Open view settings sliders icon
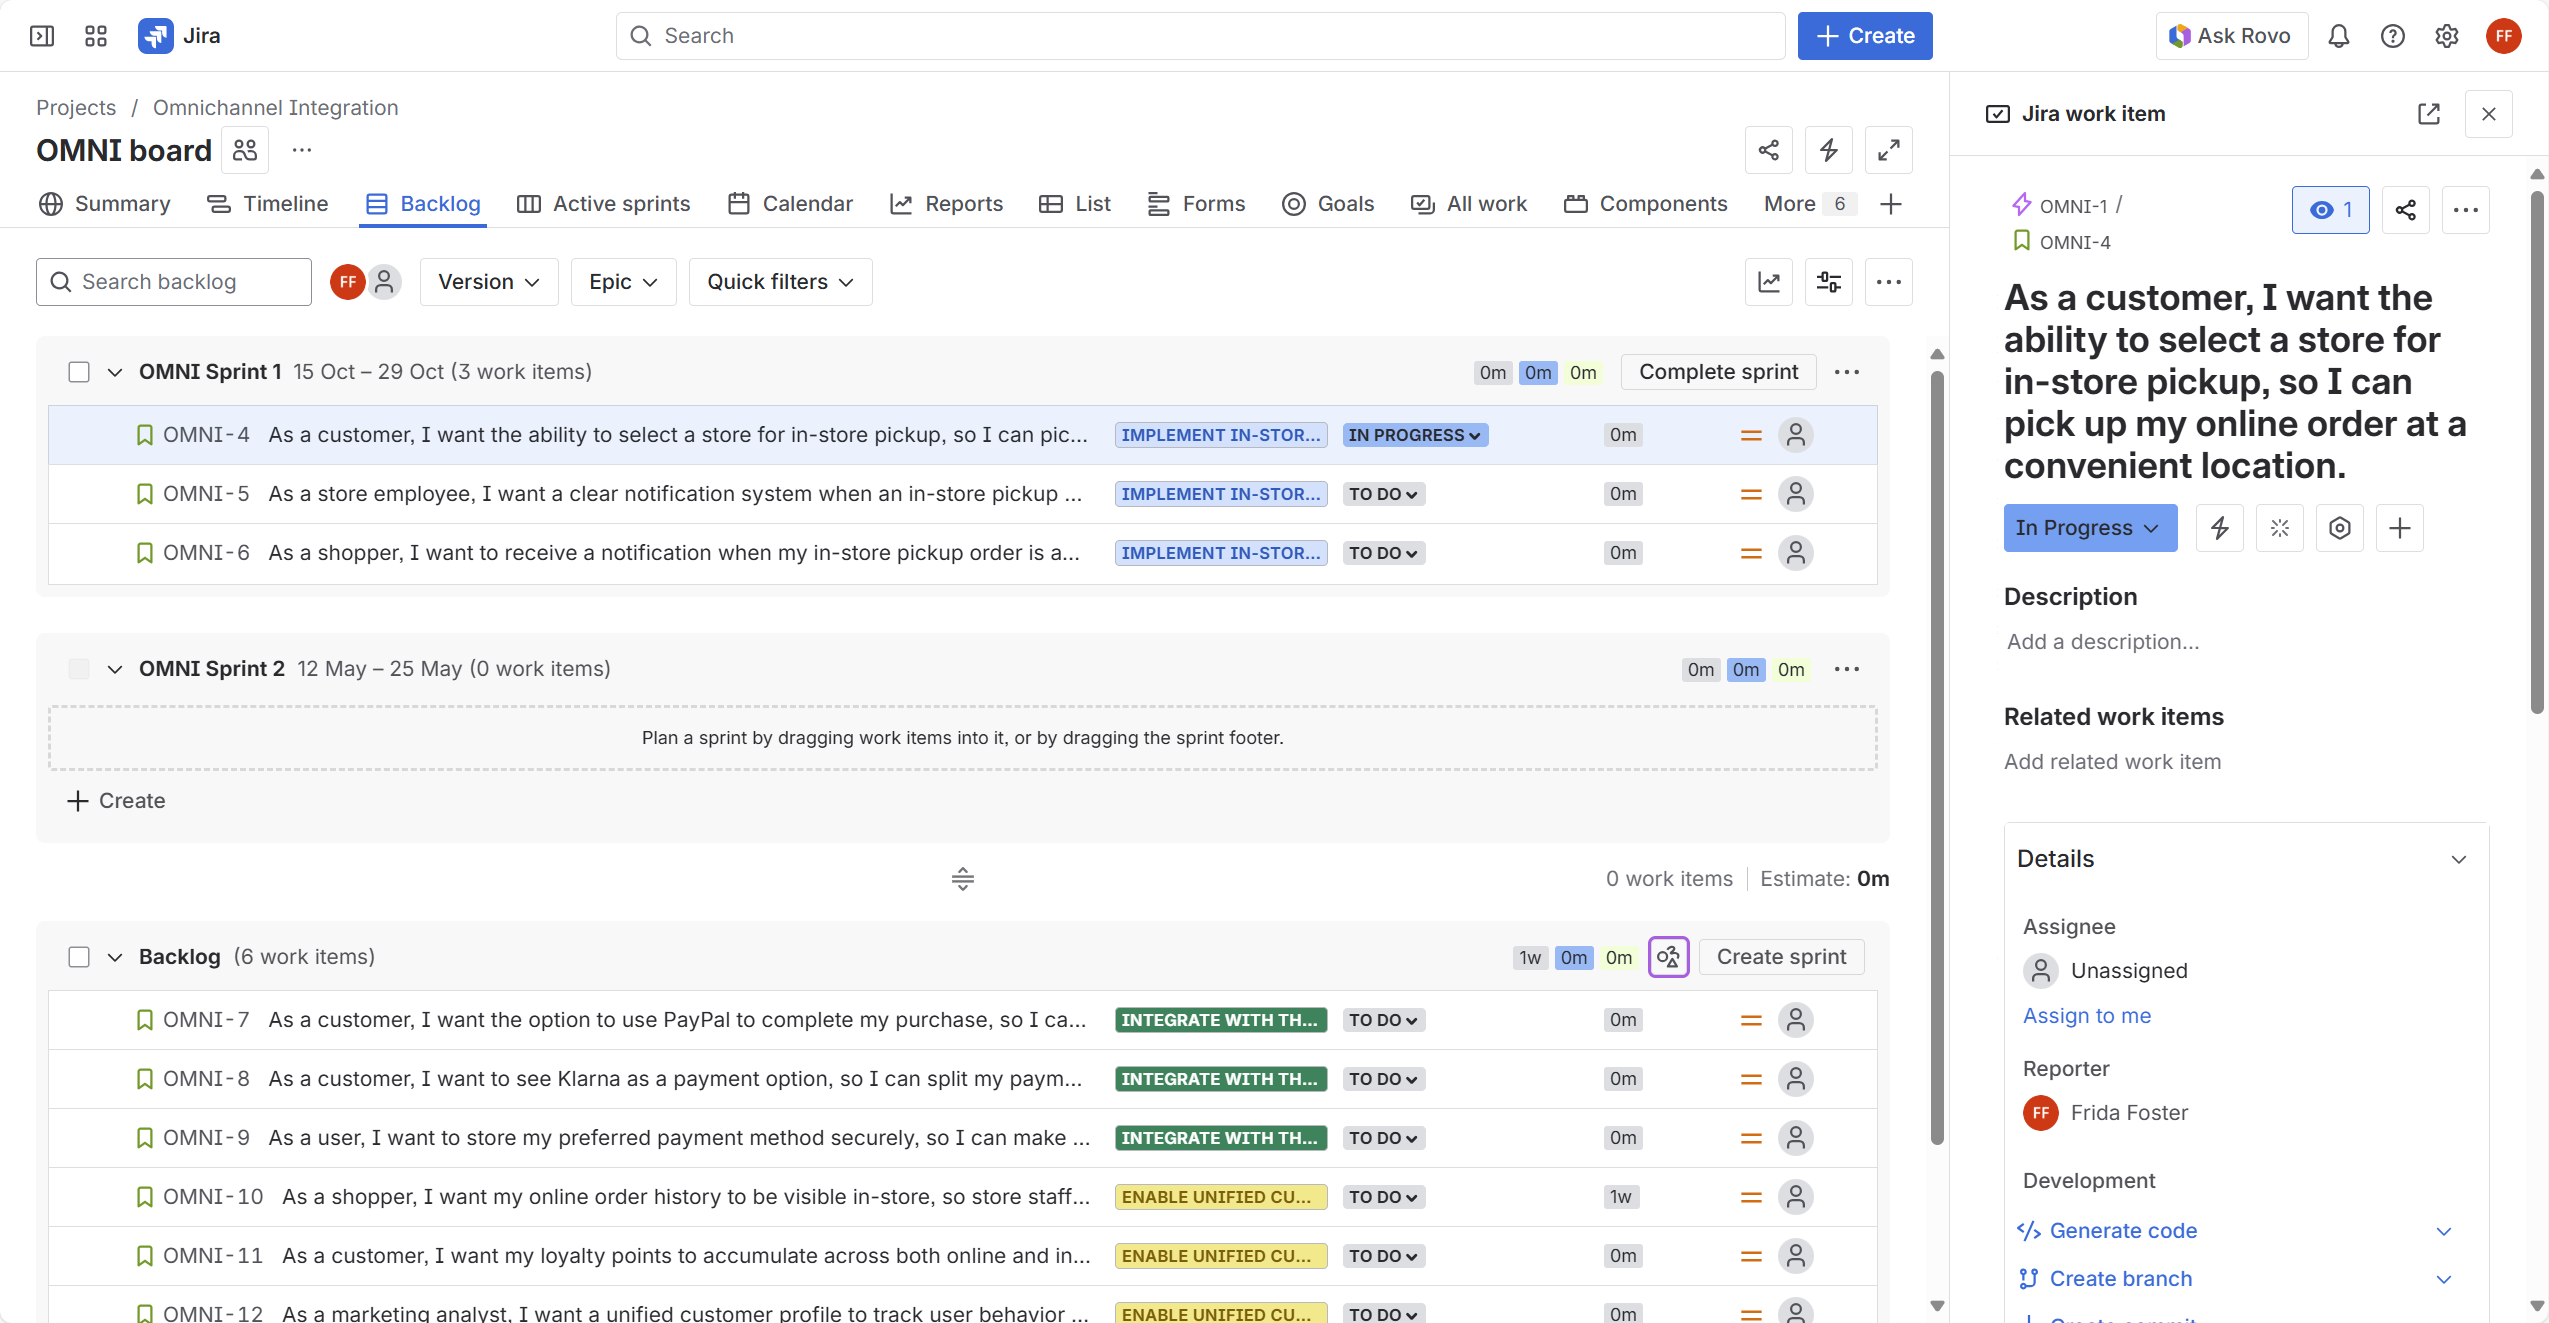 click(1828, 282)
